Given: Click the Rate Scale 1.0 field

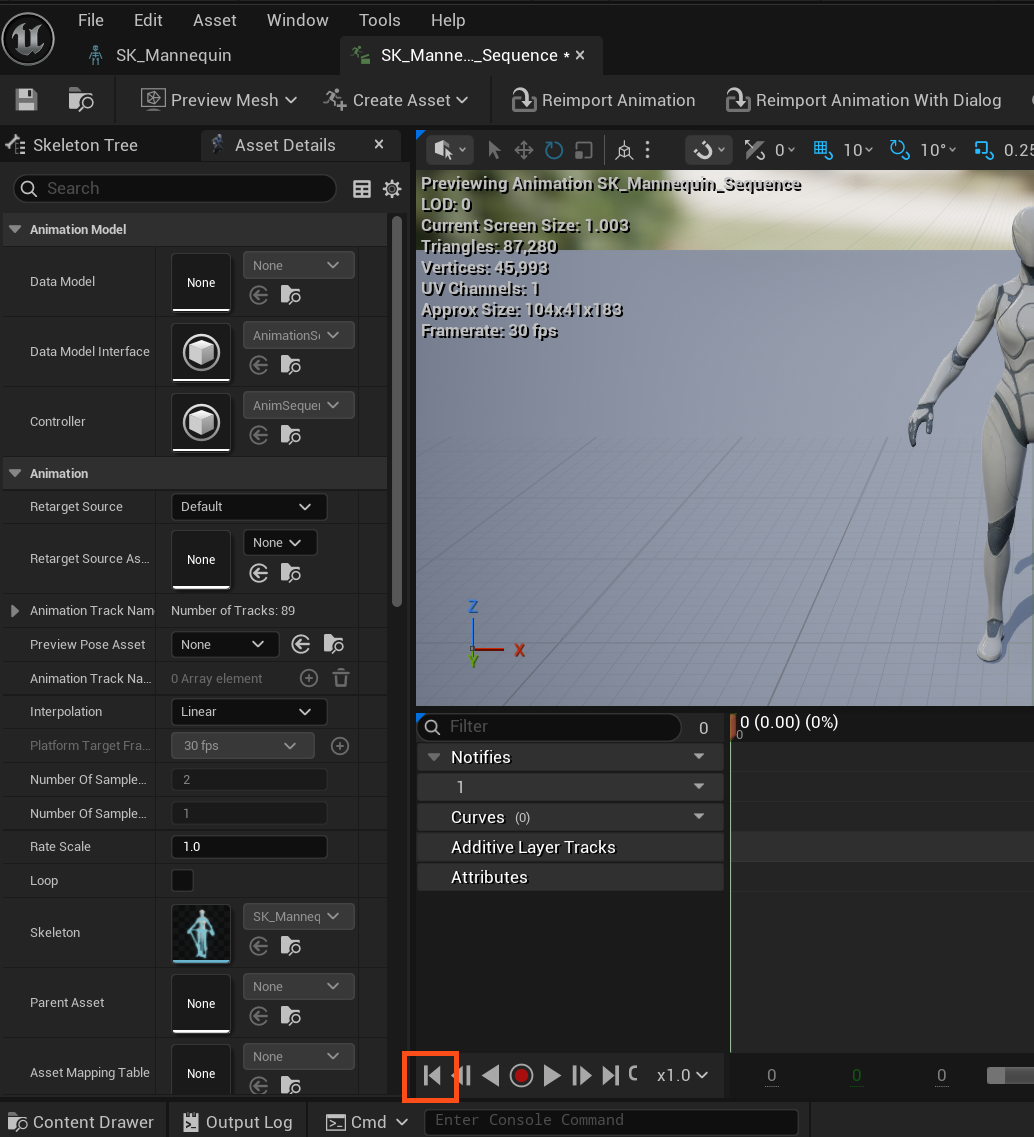Looking at the screenshot, I should tap(249, 847).
